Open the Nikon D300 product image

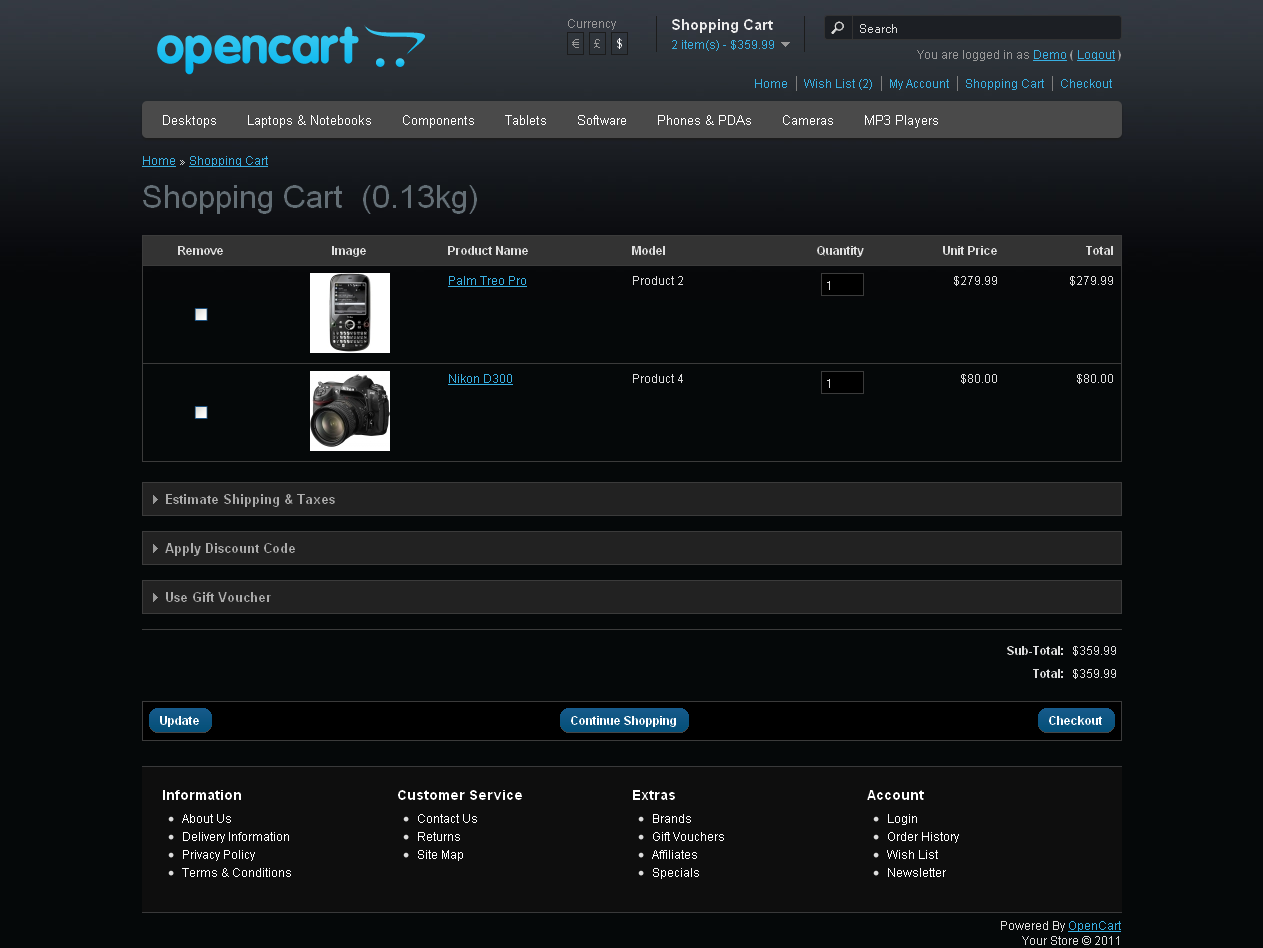(x=349, y=411)
